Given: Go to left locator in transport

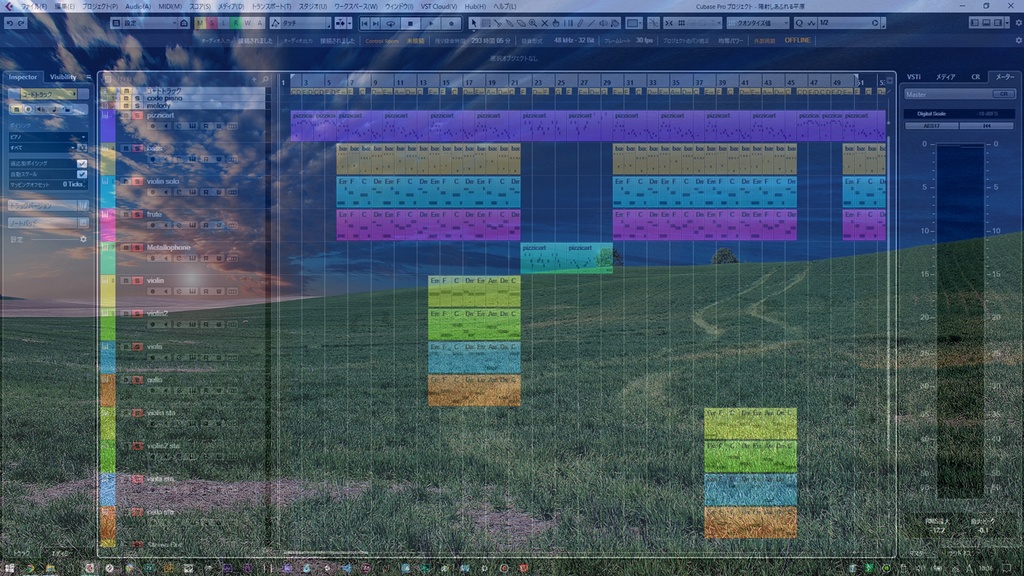Looking at the screenshot, I should (x=364, y=23).
